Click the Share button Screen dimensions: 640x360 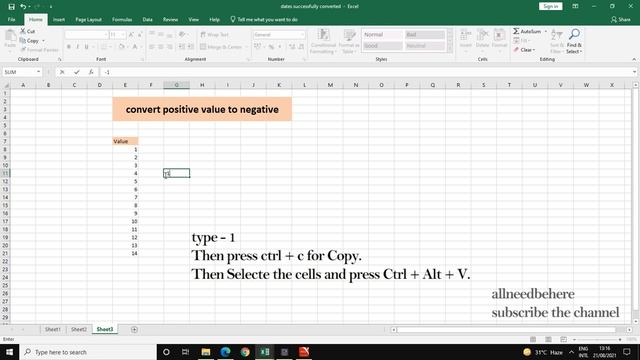(x=620, y=20)
